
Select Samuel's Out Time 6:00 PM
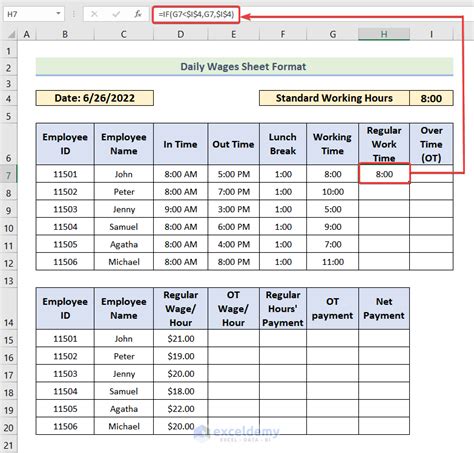point(233,227)
